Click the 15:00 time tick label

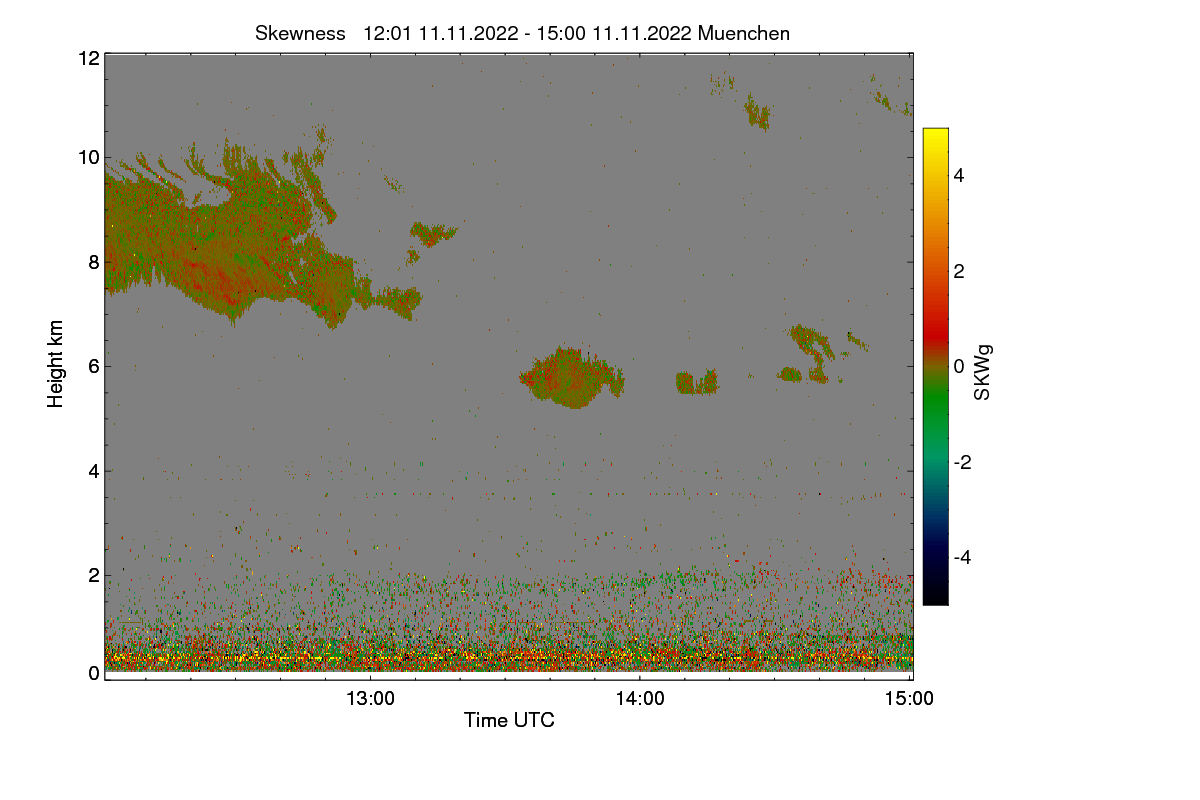[910, 699]
